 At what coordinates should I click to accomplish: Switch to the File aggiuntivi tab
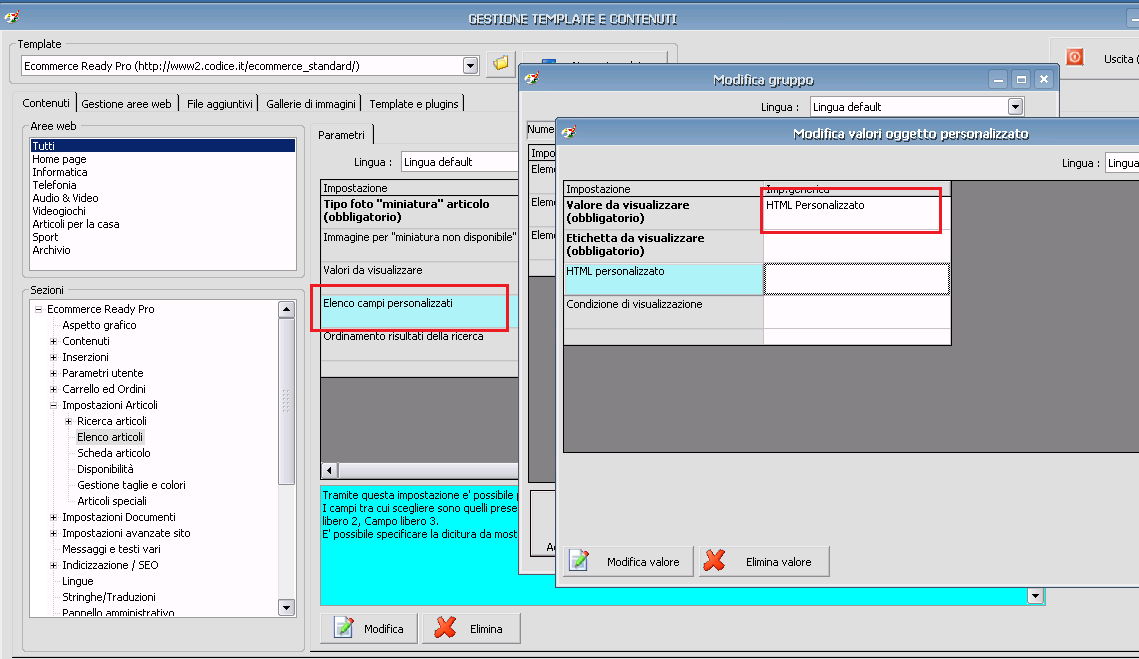pos(219,104)
